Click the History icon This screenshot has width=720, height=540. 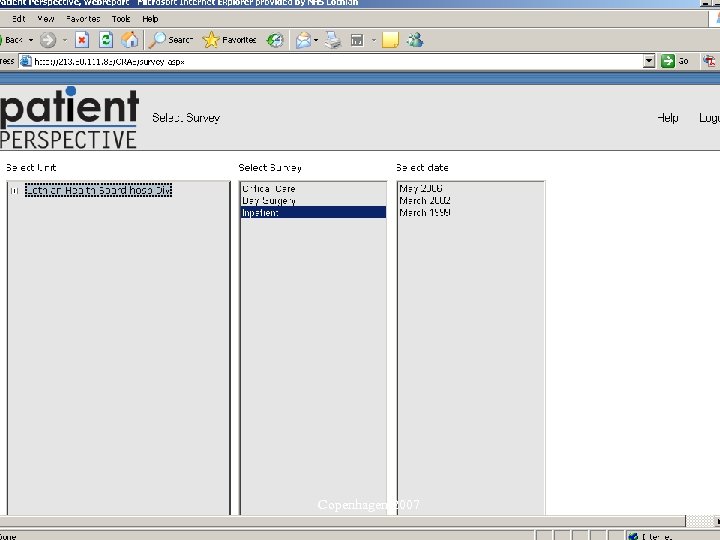275,40
